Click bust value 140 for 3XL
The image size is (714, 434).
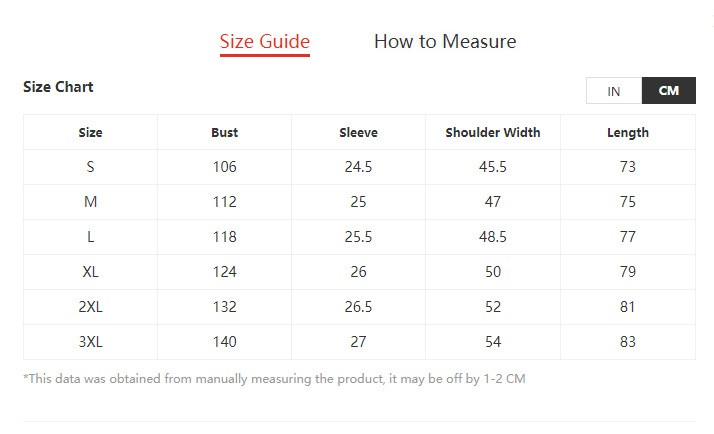[224, 342]
